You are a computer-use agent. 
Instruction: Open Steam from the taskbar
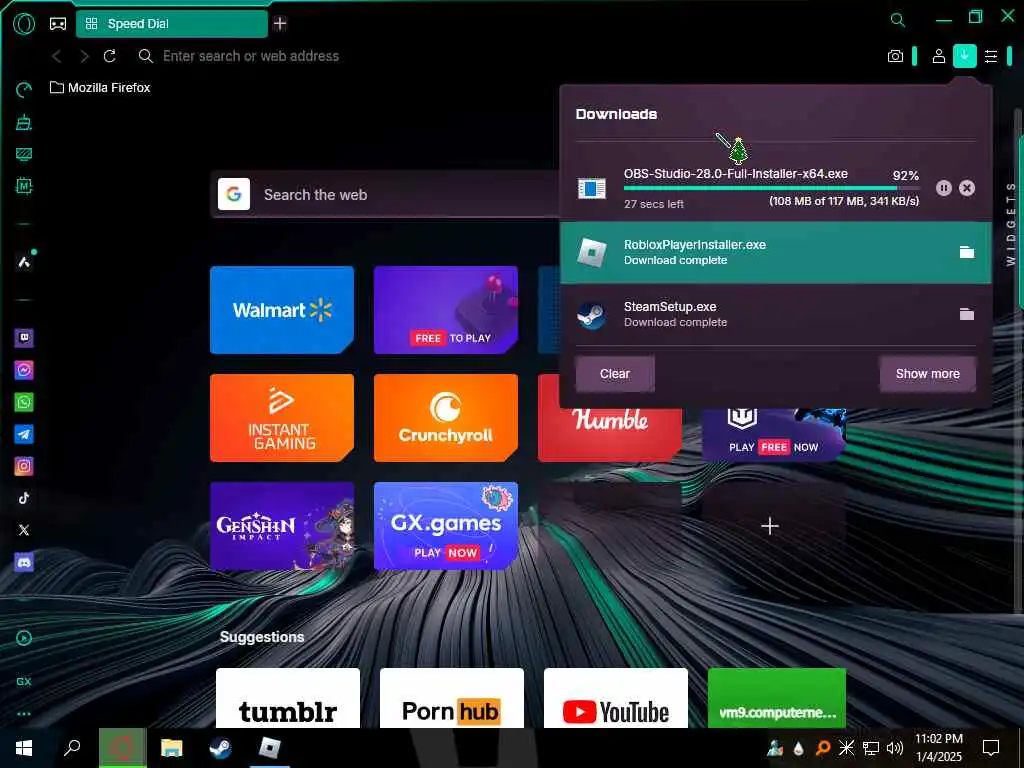coord(221,748)
